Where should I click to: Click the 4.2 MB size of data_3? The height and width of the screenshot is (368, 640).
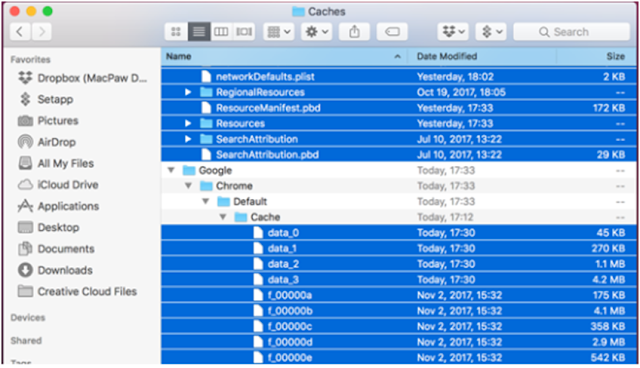[609, 279]
